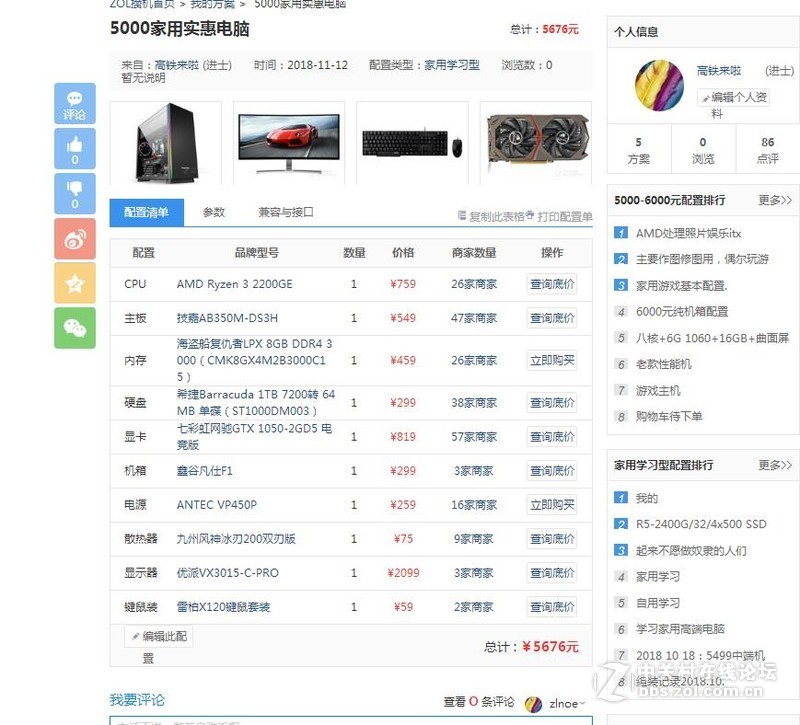Open ranking entry 购物车待下单
This screenshot has height=725, width=800.
pos(669,417)
